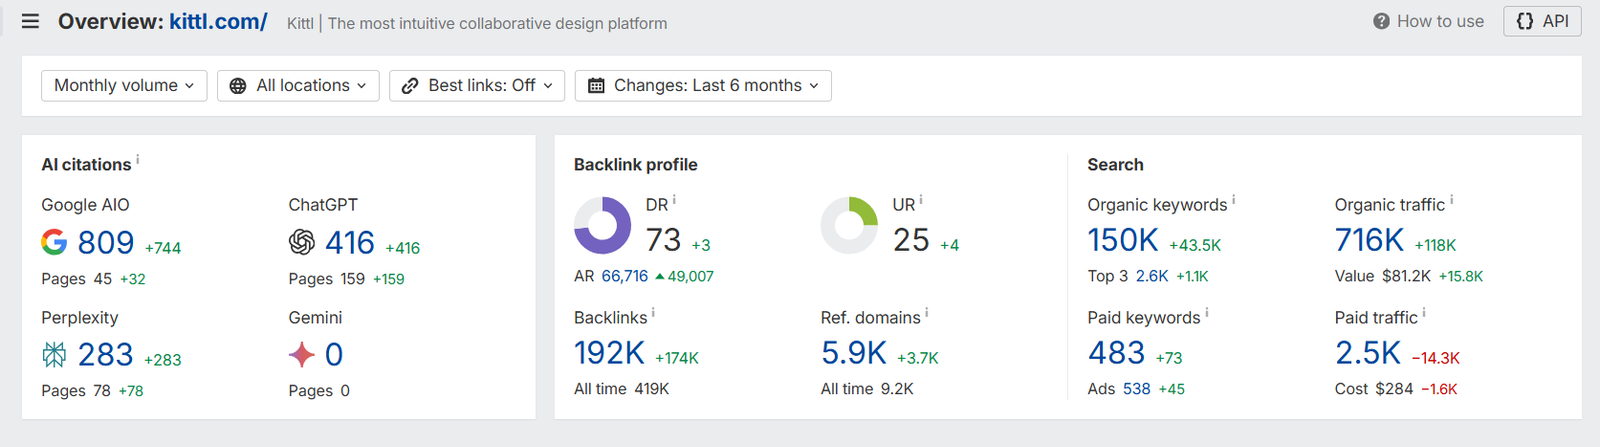Click the Google AIO Pages 45 text
This screenshot has width=1600, height=447.
(76, 279)
